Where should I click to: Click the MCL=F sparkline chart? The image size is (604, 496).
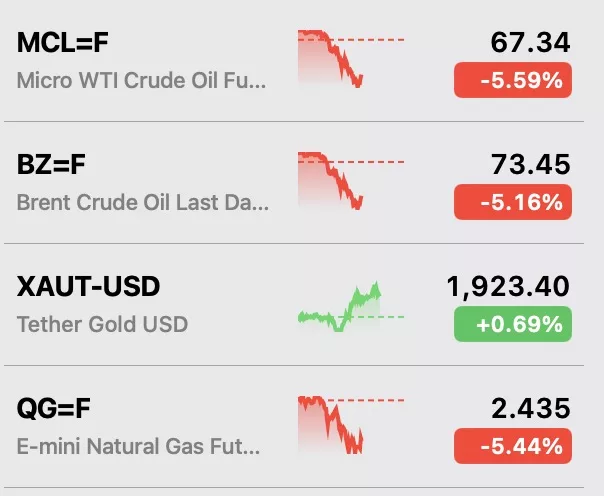click(x=351, y=59)
